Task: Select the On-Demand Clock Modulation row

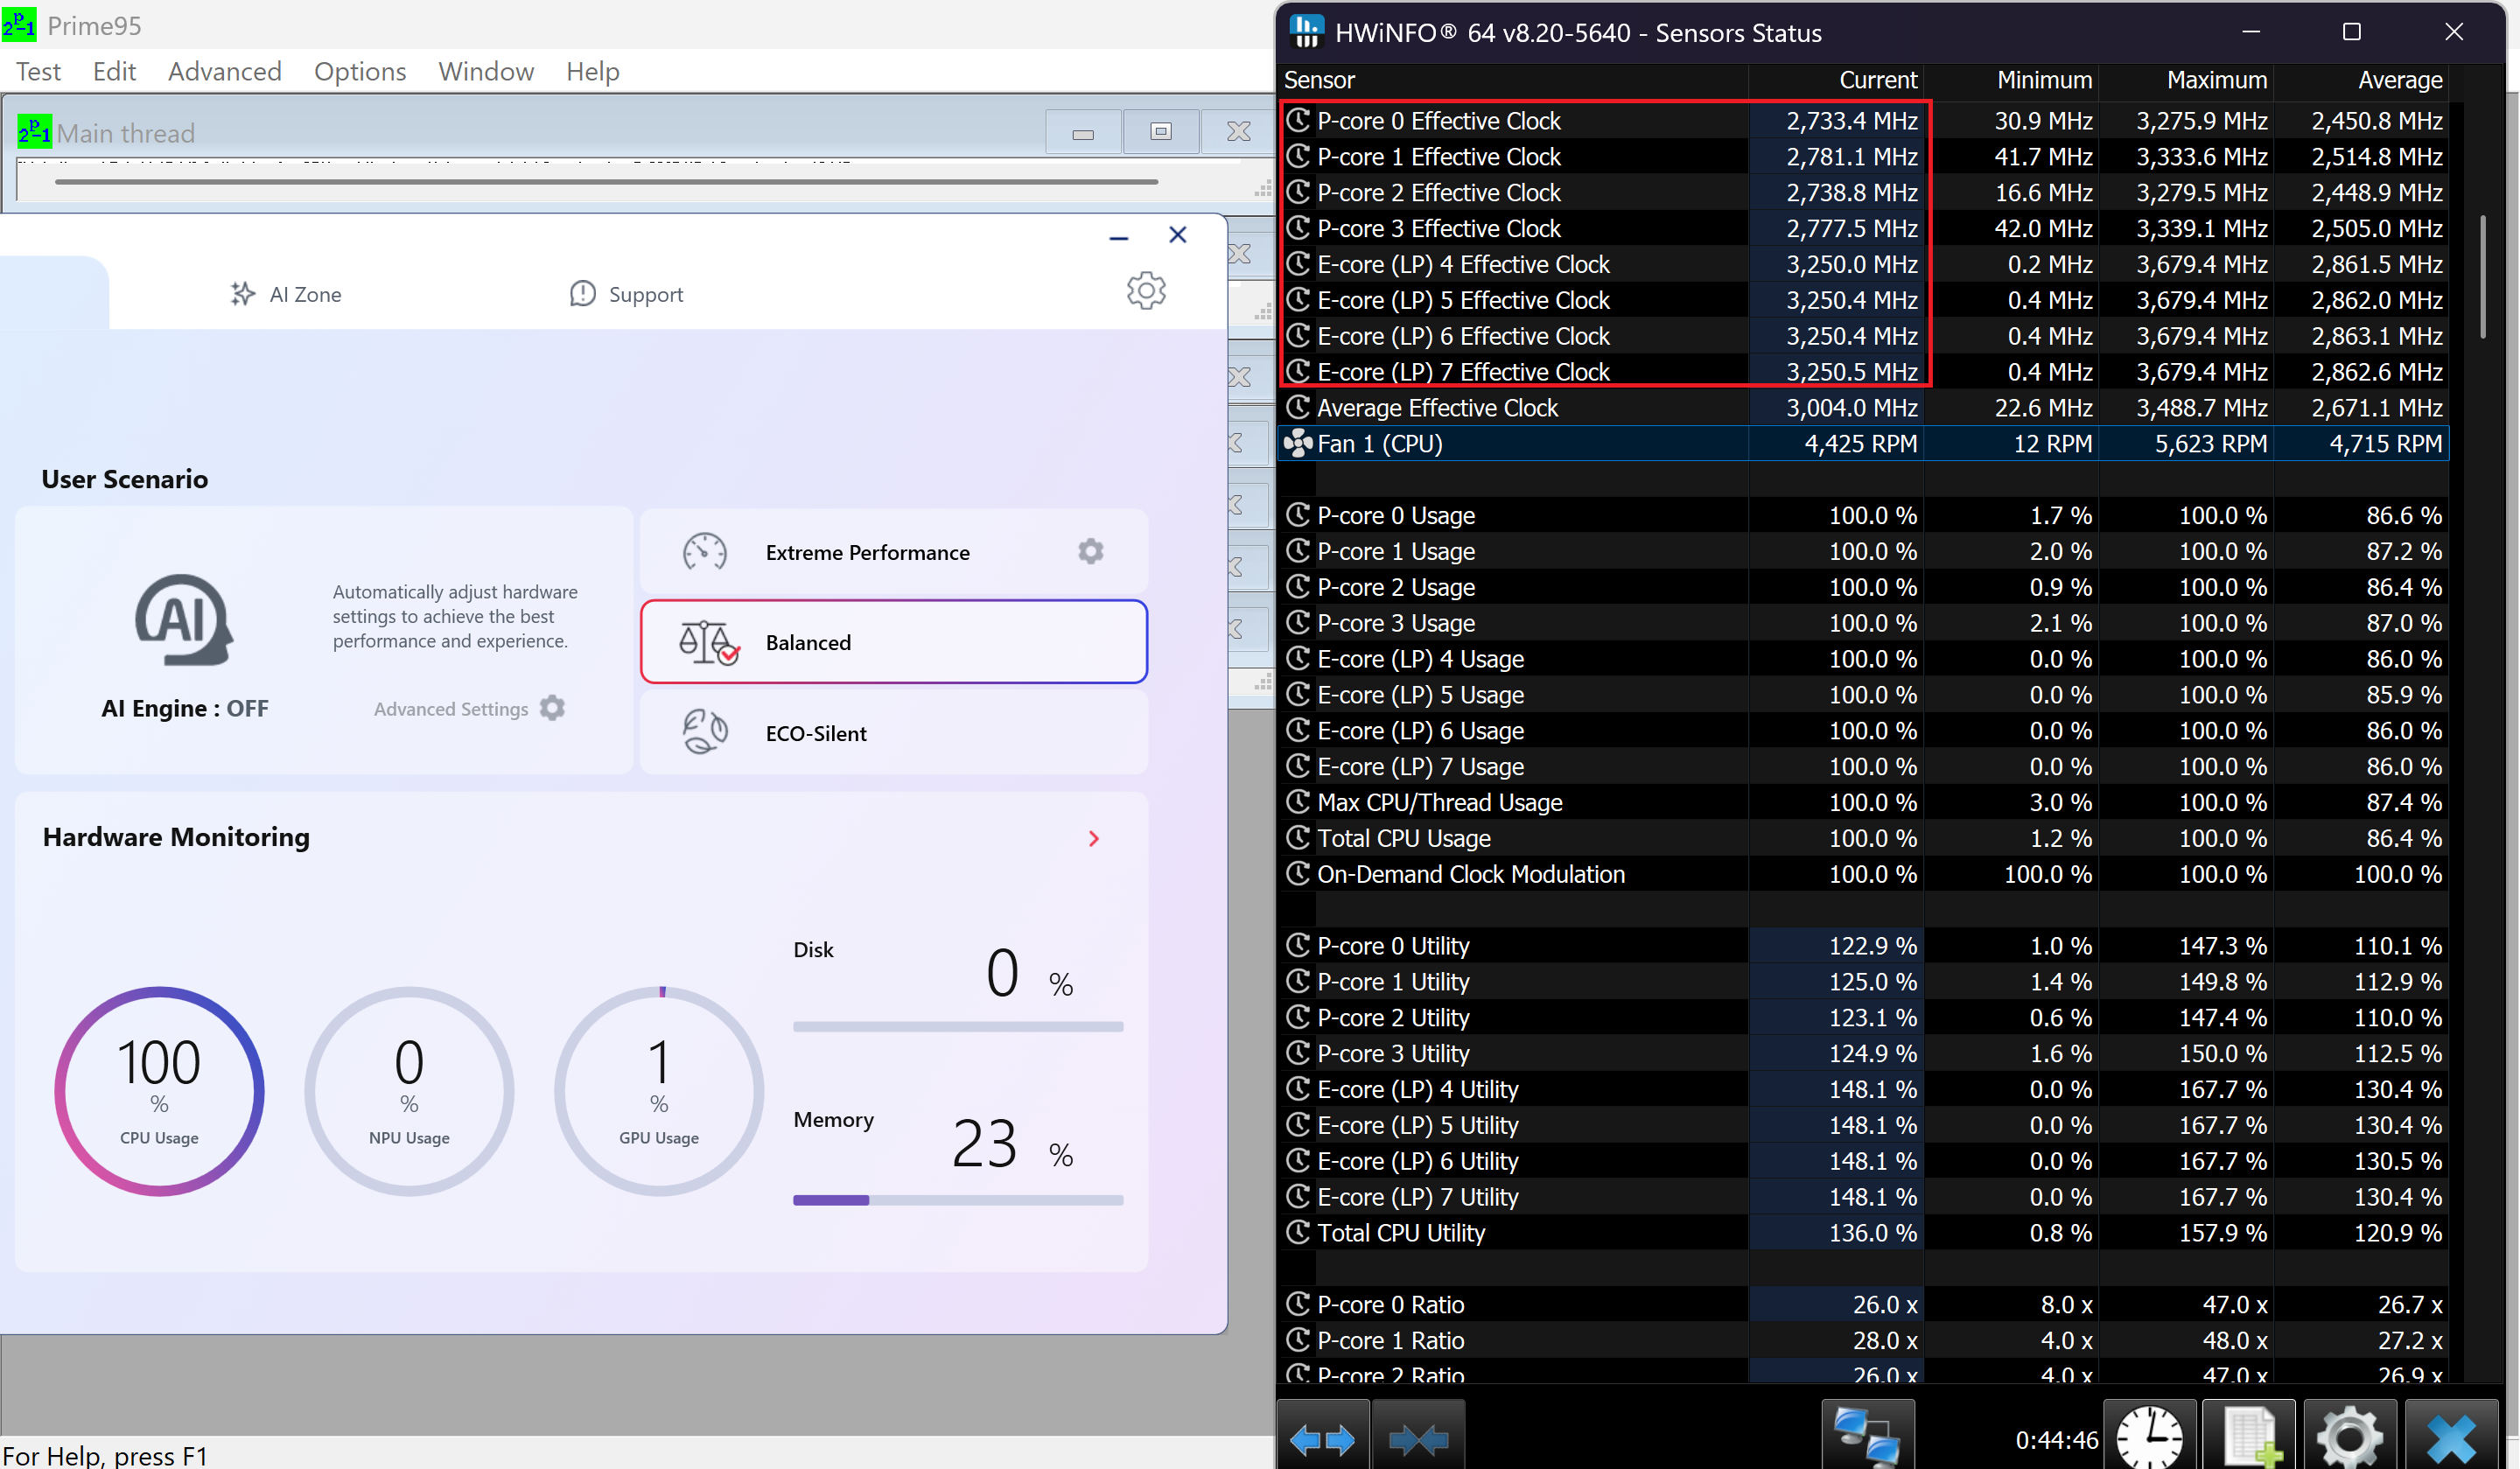Action: (x=1864, y=874)
